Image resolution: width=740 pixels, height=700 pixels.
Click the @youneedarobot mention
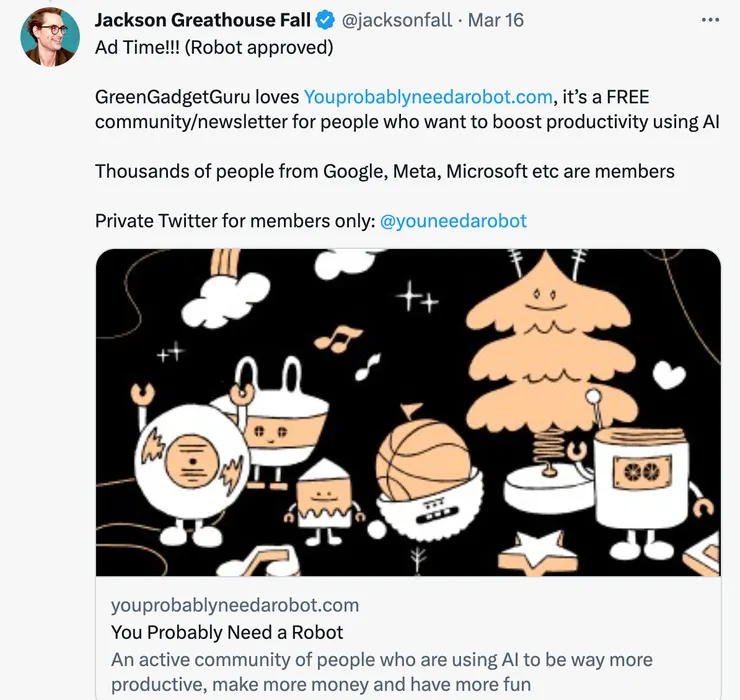coord(453,220)
